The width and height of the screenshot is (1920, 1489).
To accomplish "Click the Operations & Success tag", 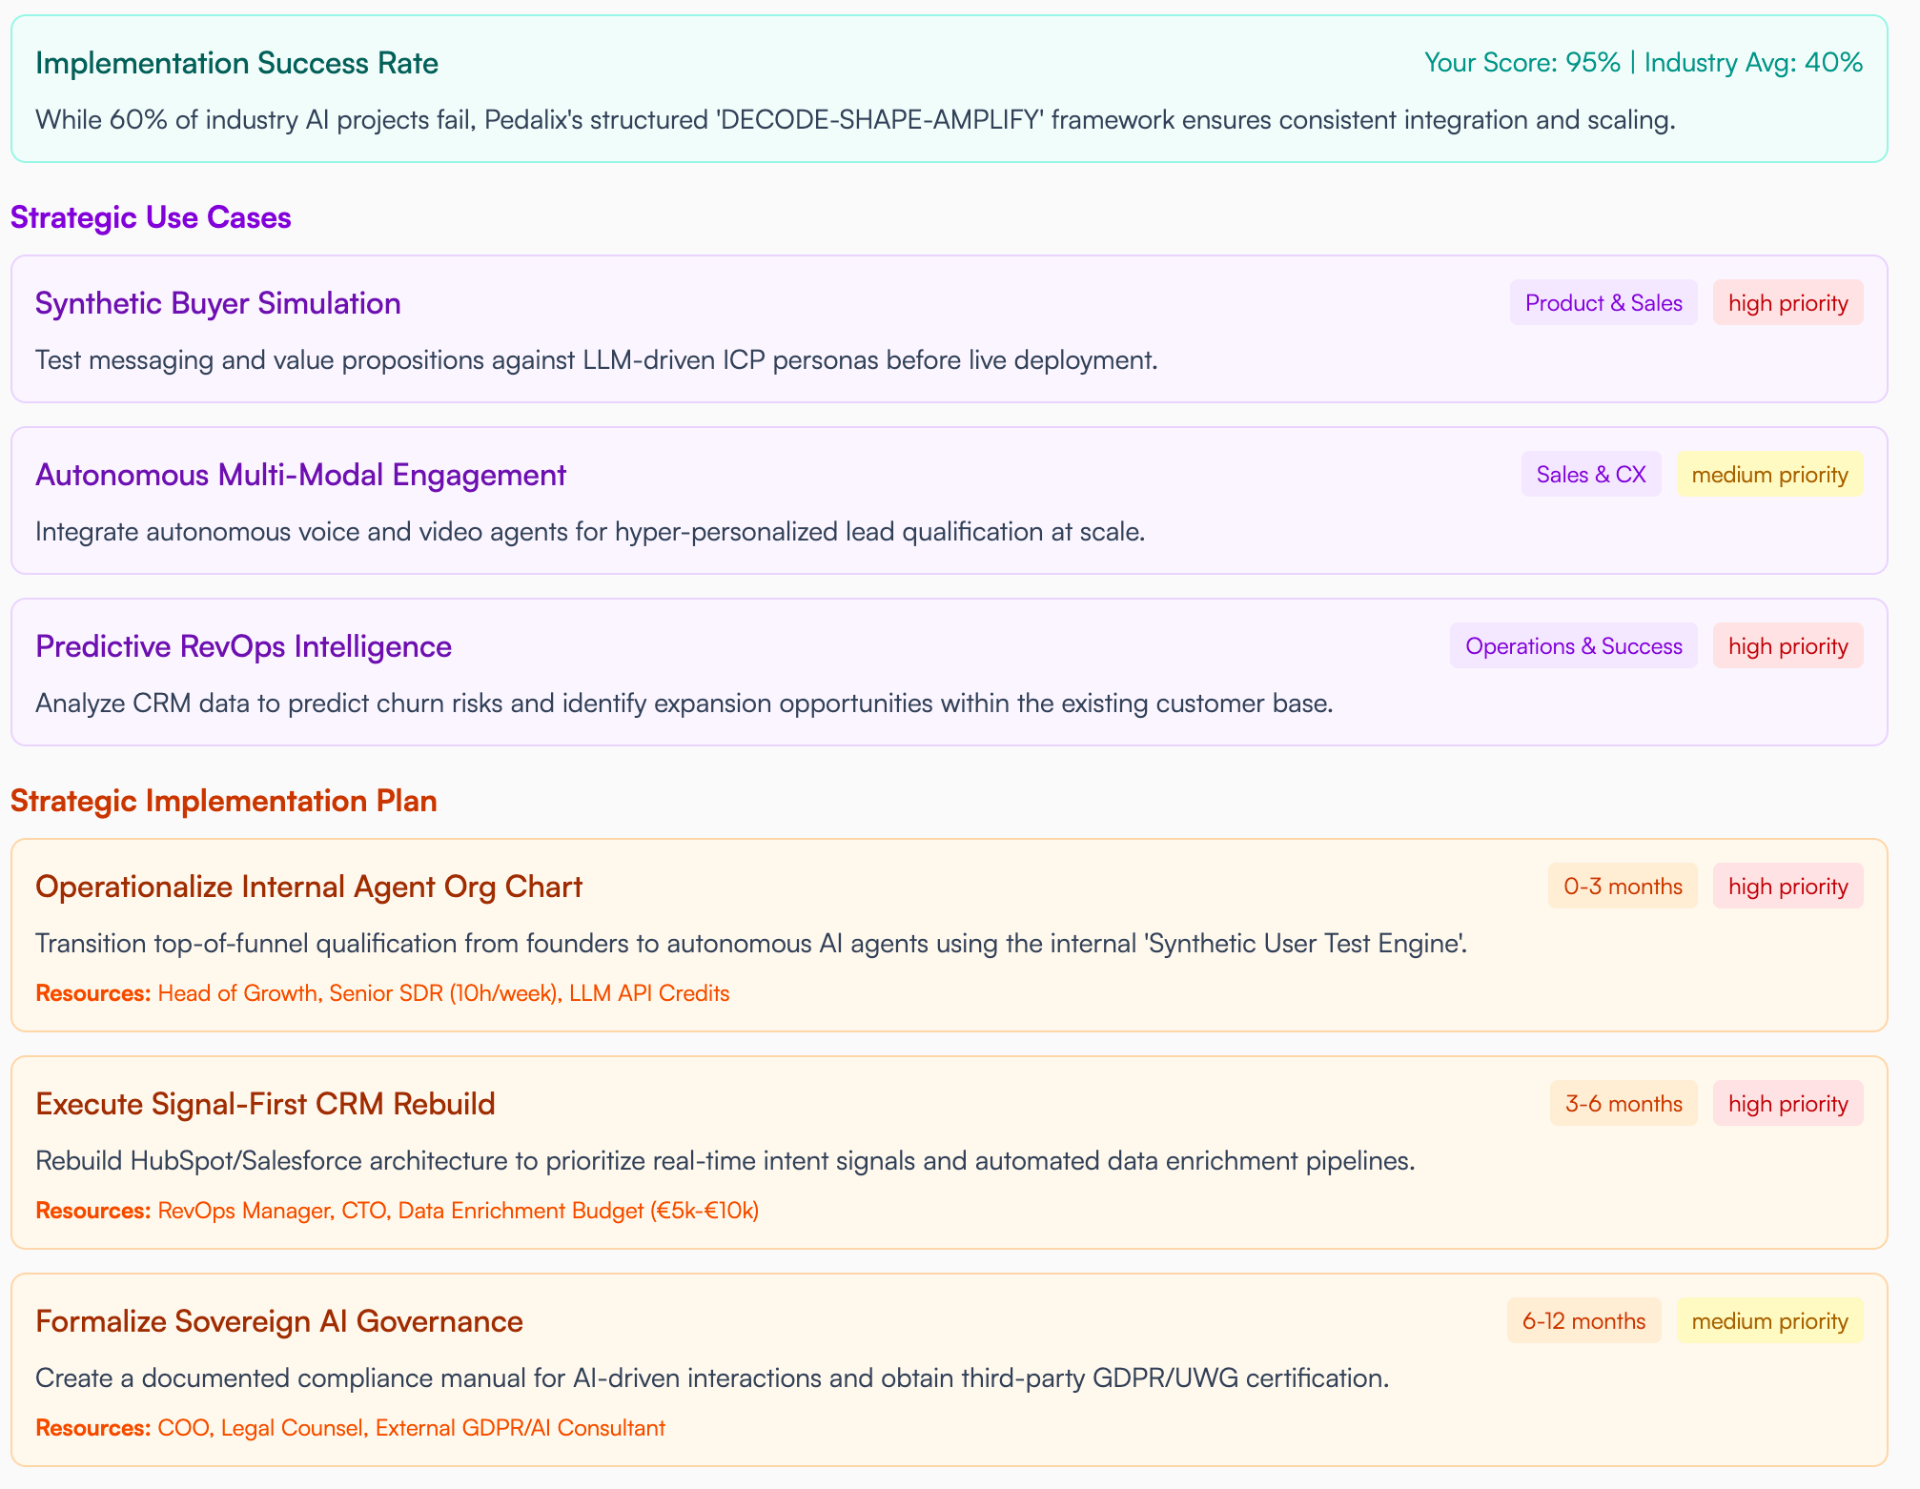I will 1574,646.
